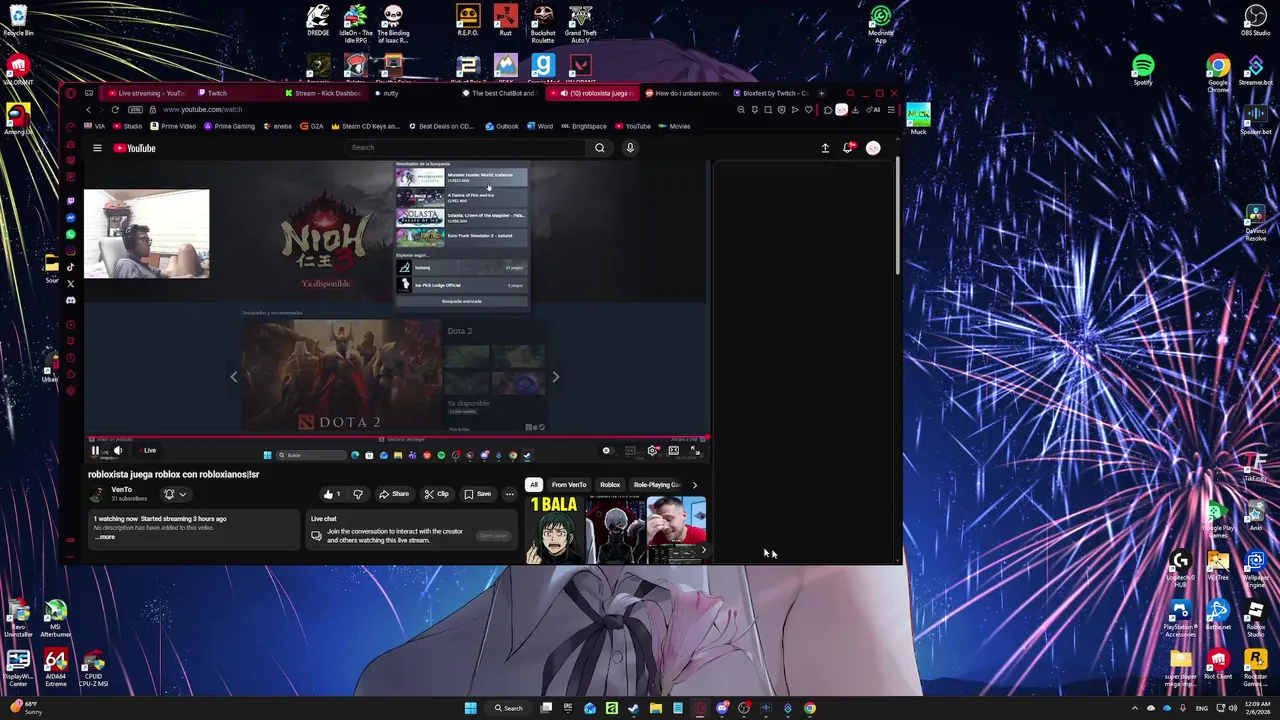Save the video to a playlist
This screenshot has height=720, width=1280.
[478, 494]
